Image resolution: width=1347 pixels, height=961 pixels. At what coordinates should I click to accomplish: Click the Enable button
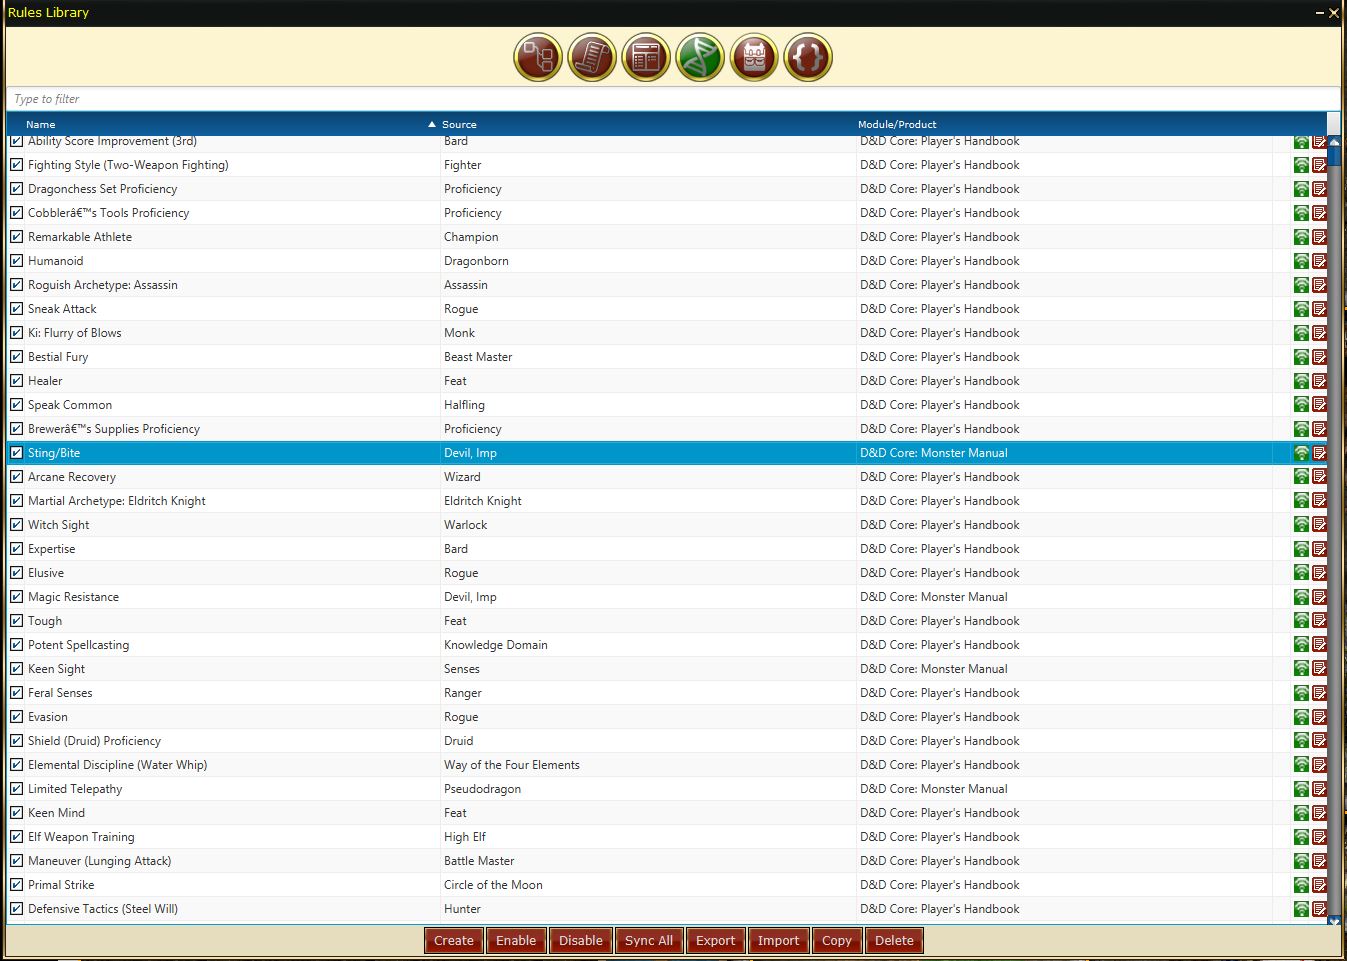pos(516,940)
